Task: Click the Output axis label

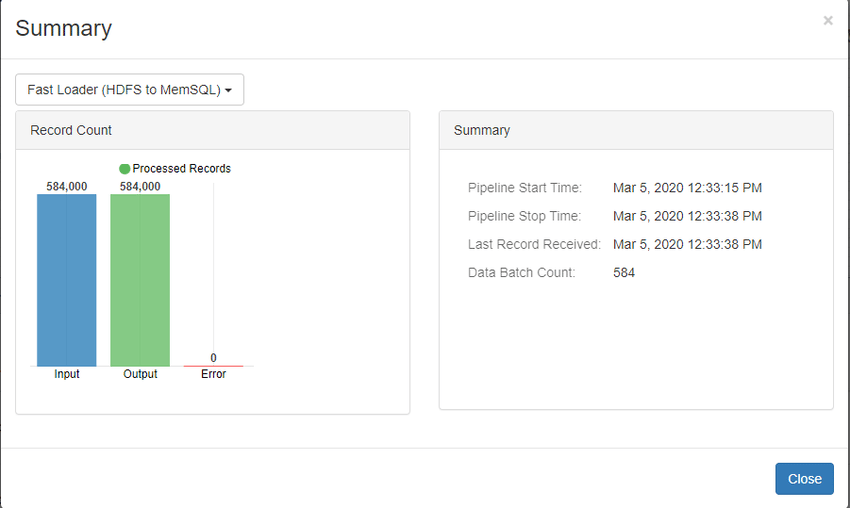Action: pos(140,375)
